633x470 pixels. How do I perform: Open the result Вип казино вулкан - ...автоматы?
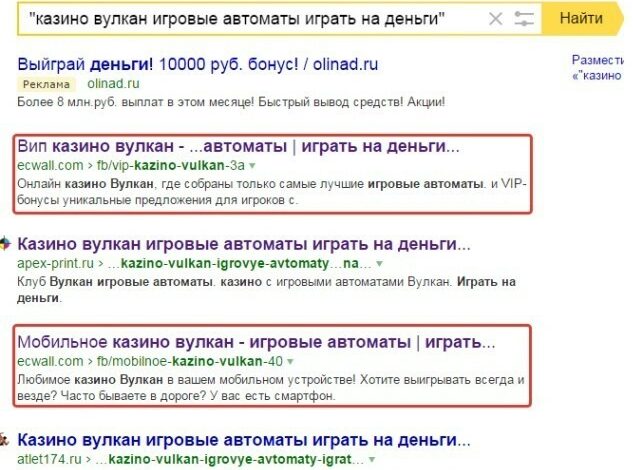coord(238,146)
